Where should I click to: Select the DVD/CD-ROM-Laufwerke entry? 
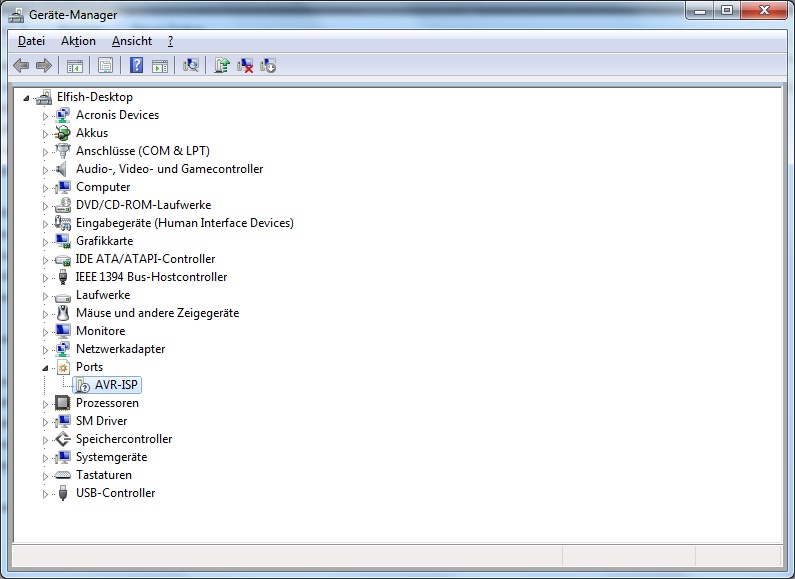(143, 205)
